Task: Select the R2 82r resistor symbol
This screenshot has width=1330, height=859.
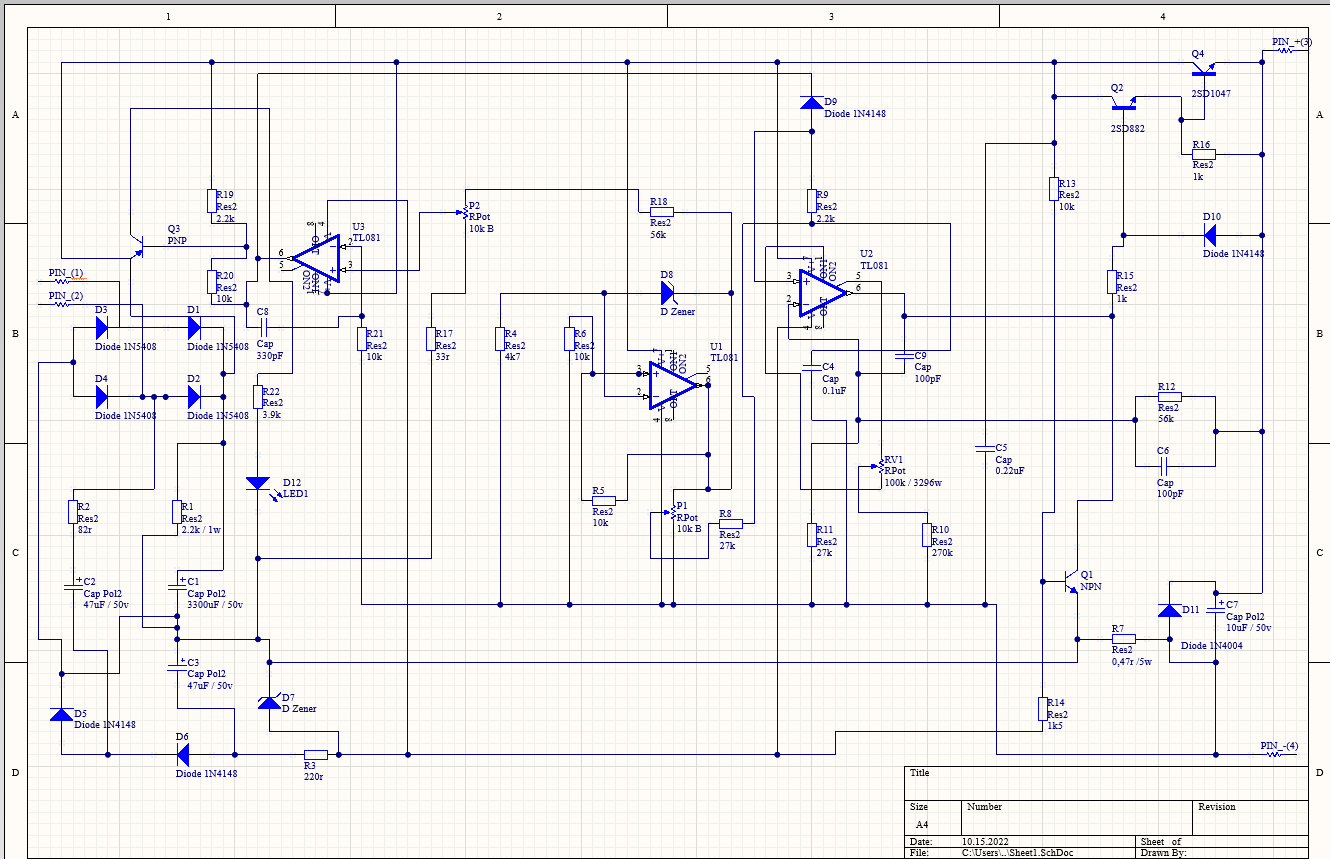Action: pos(72,512)
